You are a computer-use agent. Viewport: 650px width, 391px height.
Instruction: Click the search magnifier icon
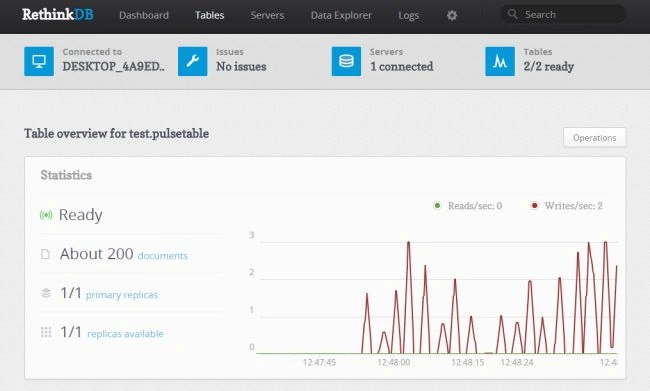pyautogui.click(x=512, y=14)
